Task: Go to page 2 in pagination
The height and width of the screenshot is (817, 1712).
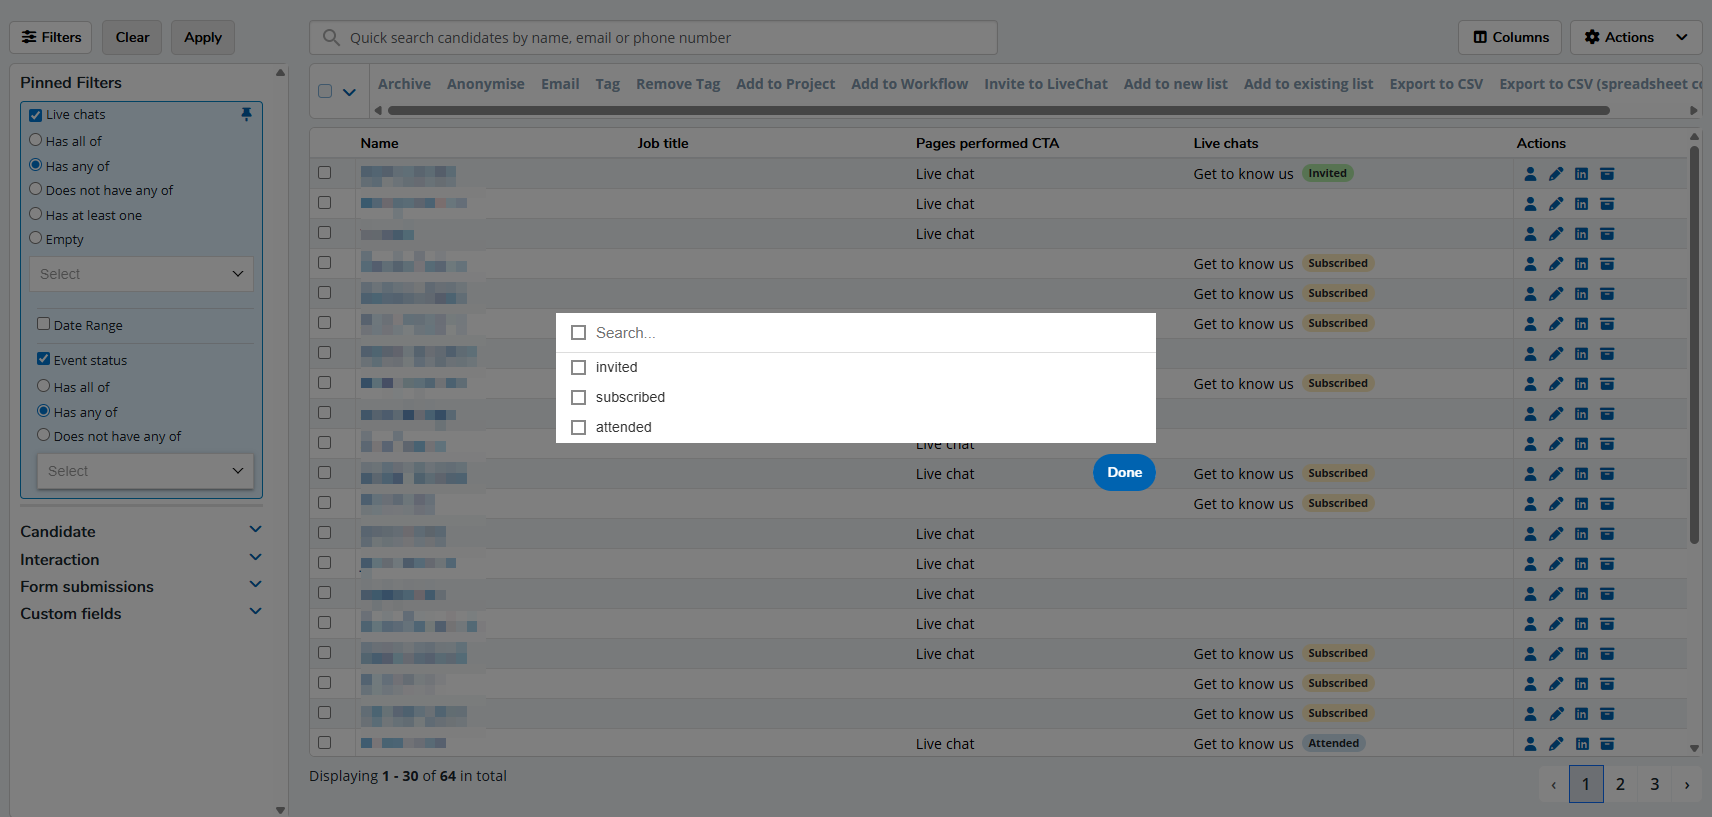Action: (1620, 784)
